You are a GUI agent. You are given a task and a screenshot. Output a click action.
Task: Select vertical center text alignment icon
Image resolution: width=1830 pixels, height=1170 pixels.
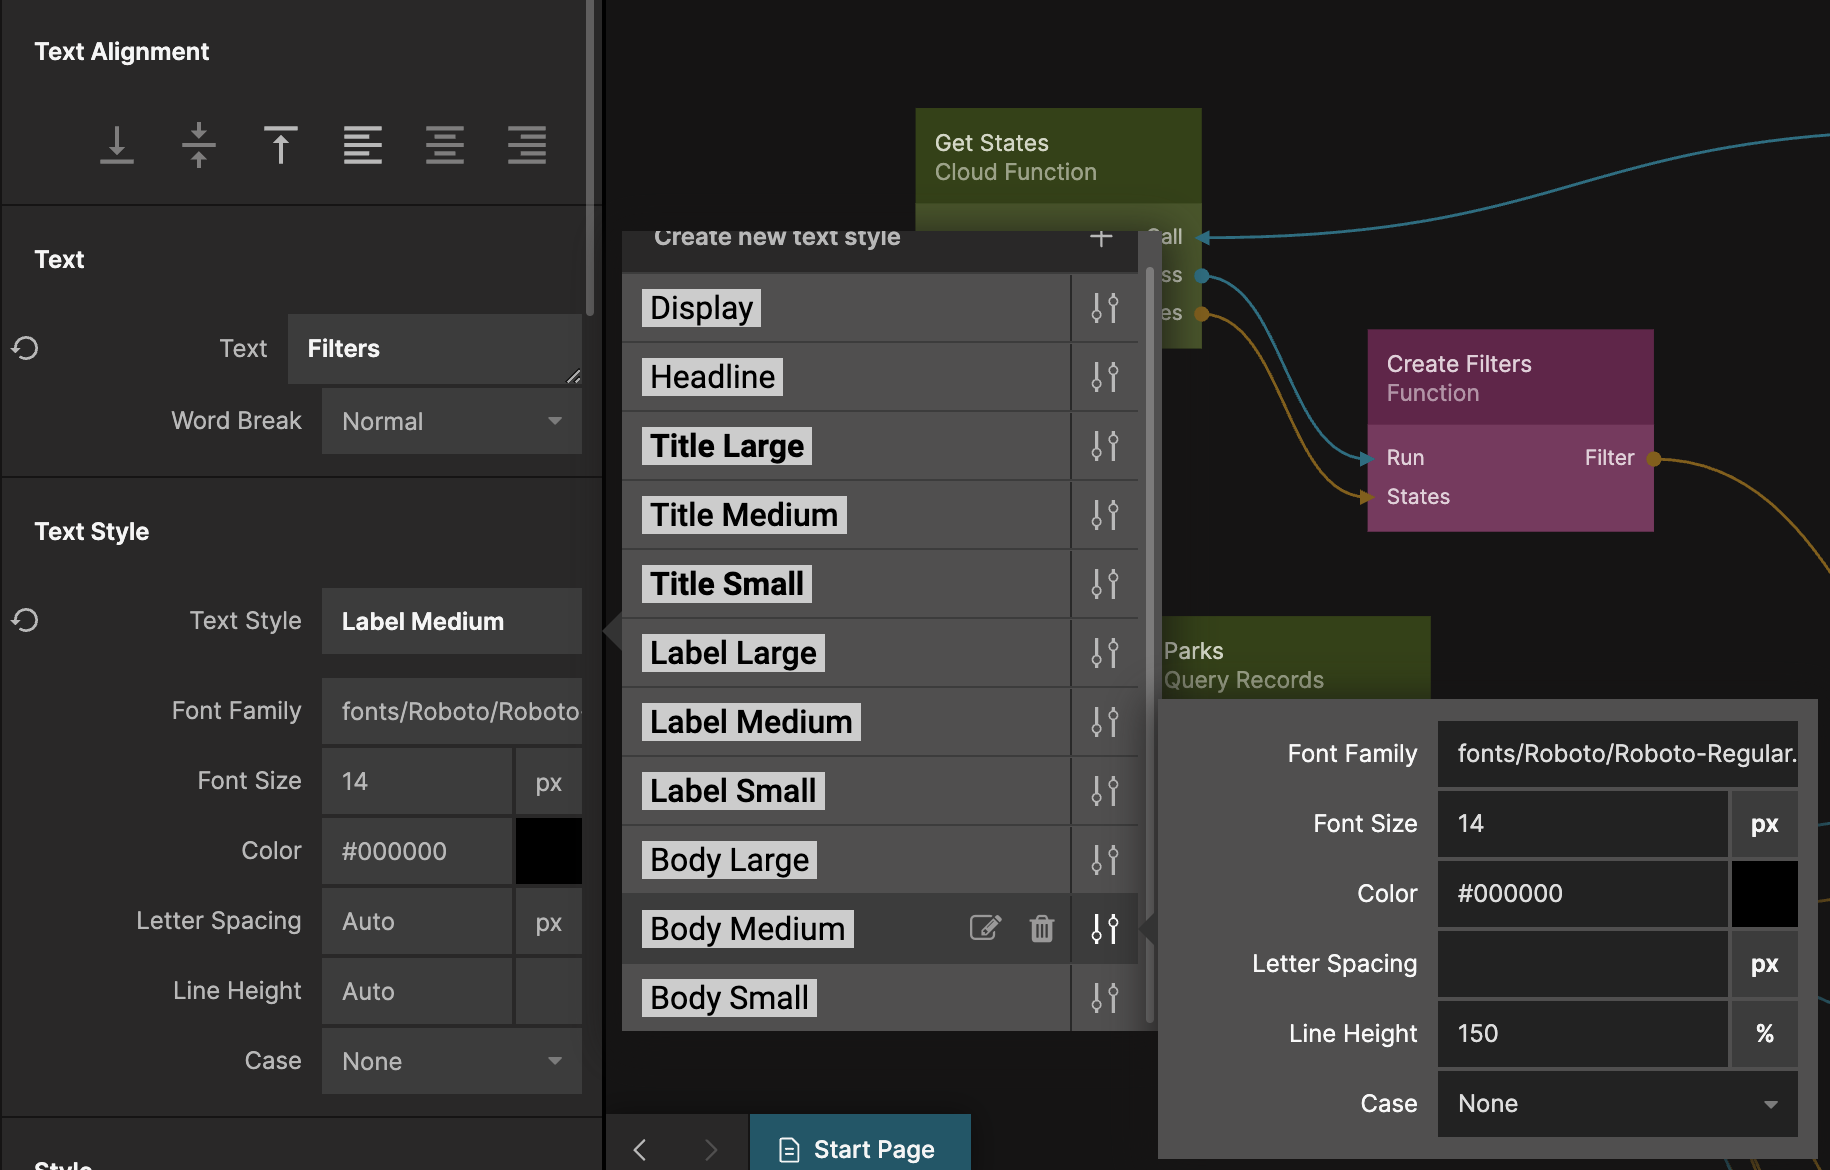click(199, 145)
